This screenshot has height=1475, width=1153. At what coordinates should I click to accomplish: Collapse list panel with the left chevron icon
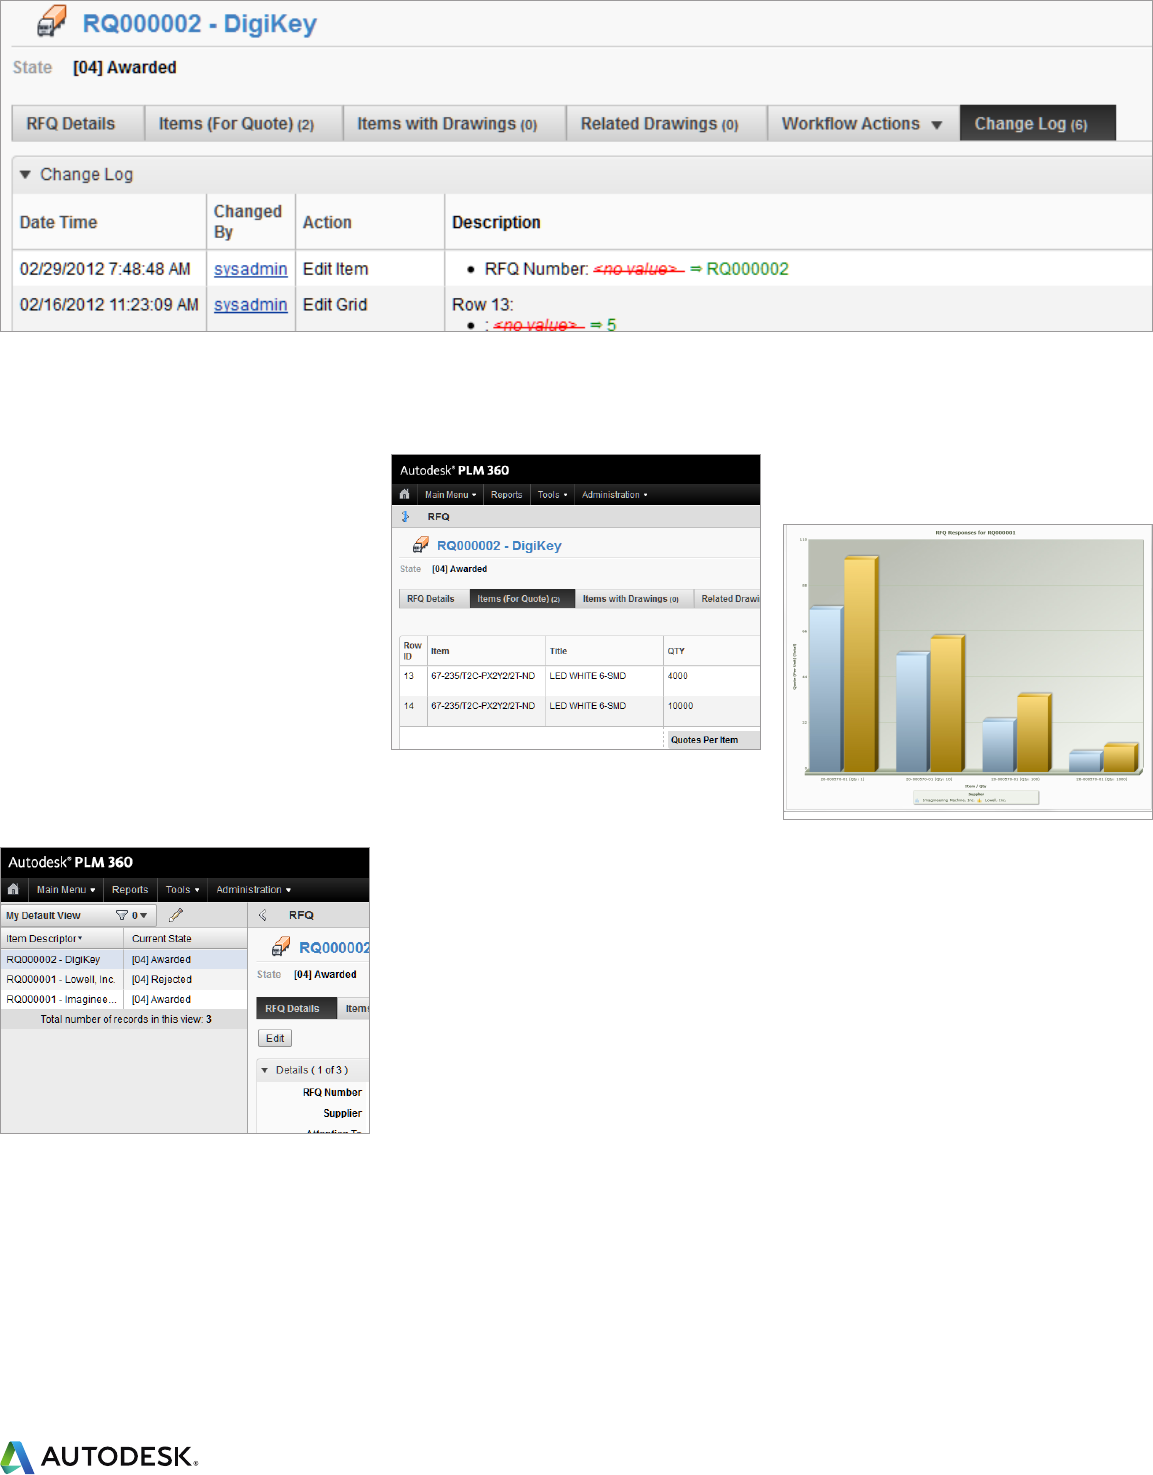262,915
